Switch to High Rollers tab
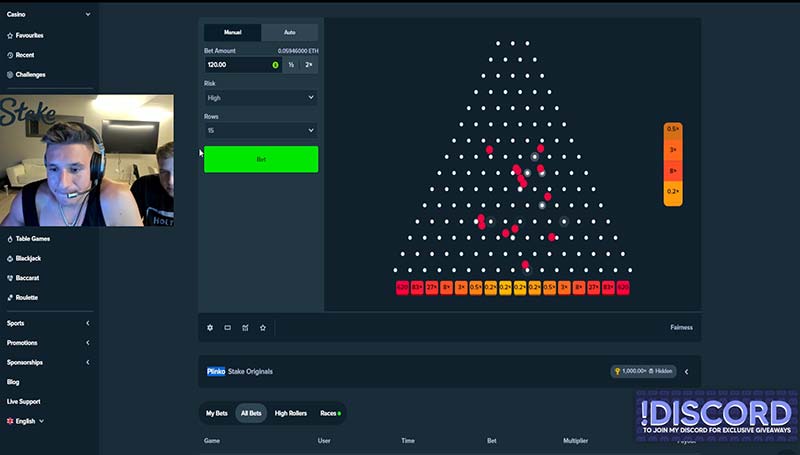Image resolution: width=800 pixels, height=455 pixels. pos(291,414)
